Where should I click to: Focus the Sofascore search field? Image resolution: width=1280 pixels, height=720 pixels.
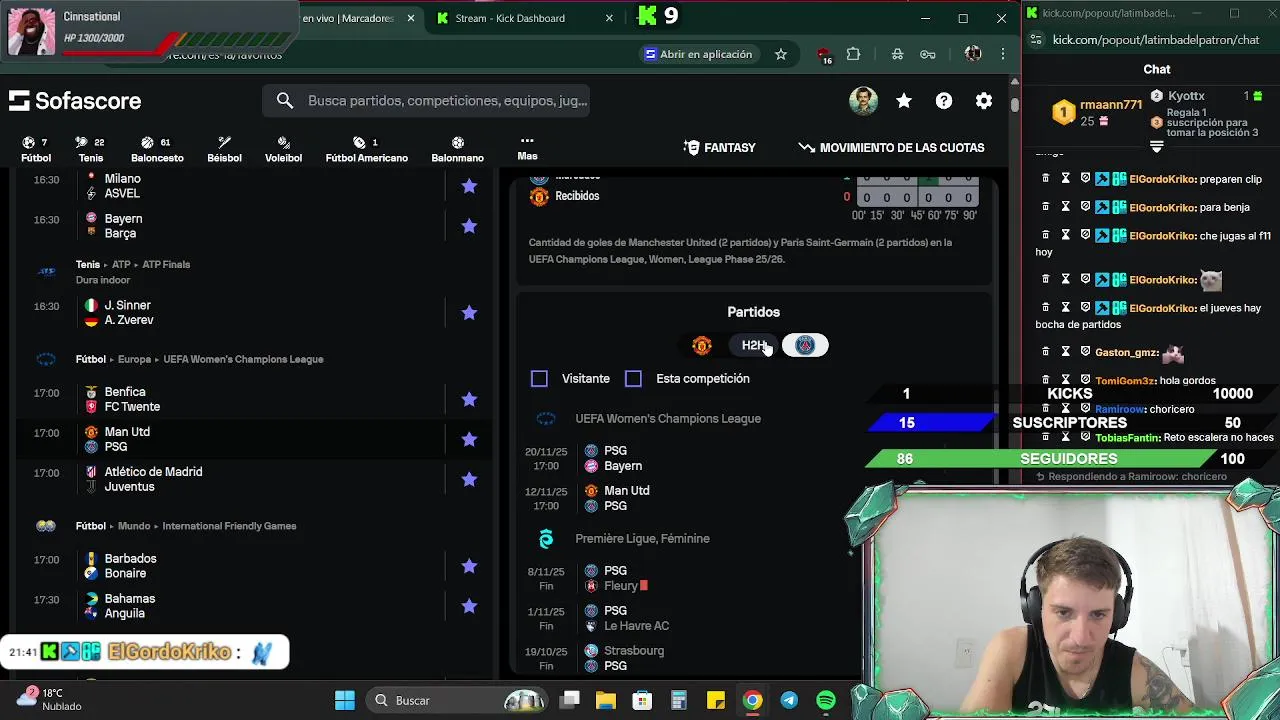tap(425, 101)
